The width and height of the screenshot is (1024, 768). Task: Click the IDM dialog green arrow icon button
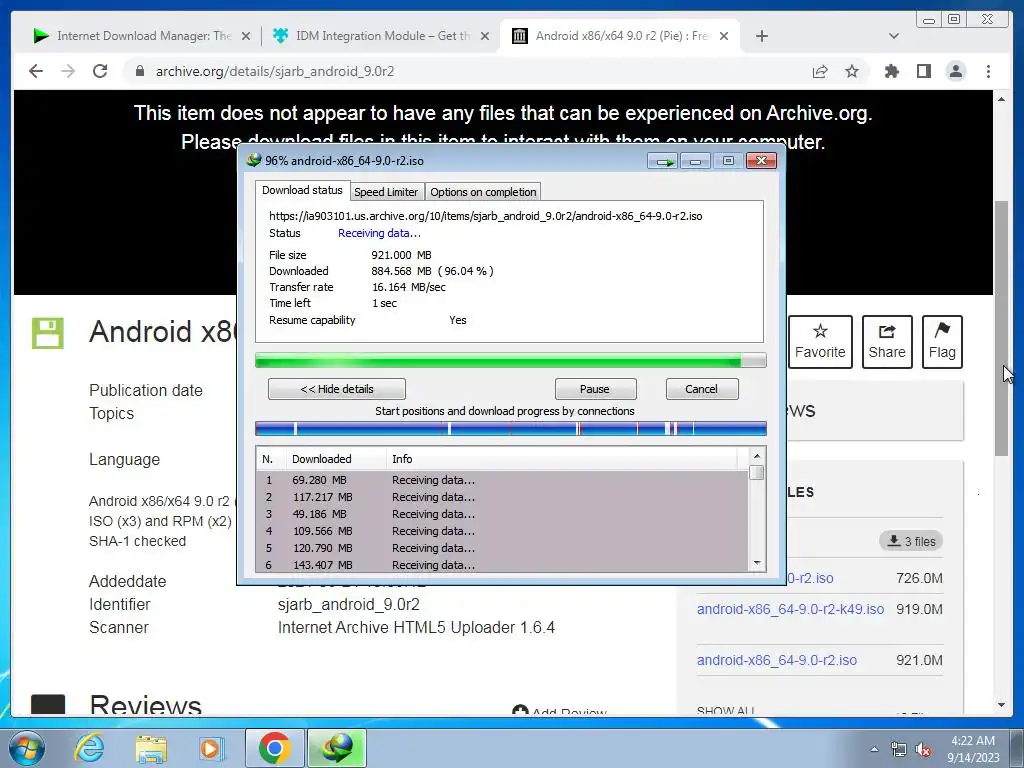pyautogui.click(x=662, y=161)
